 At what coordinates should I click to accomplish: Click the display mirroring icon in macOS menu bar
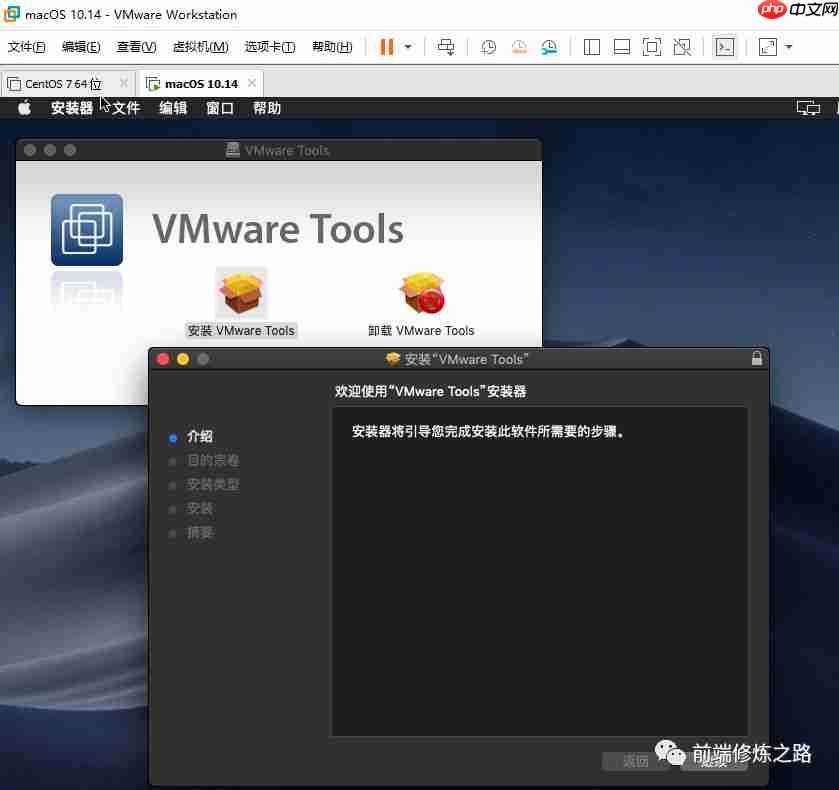click(807, 108)
